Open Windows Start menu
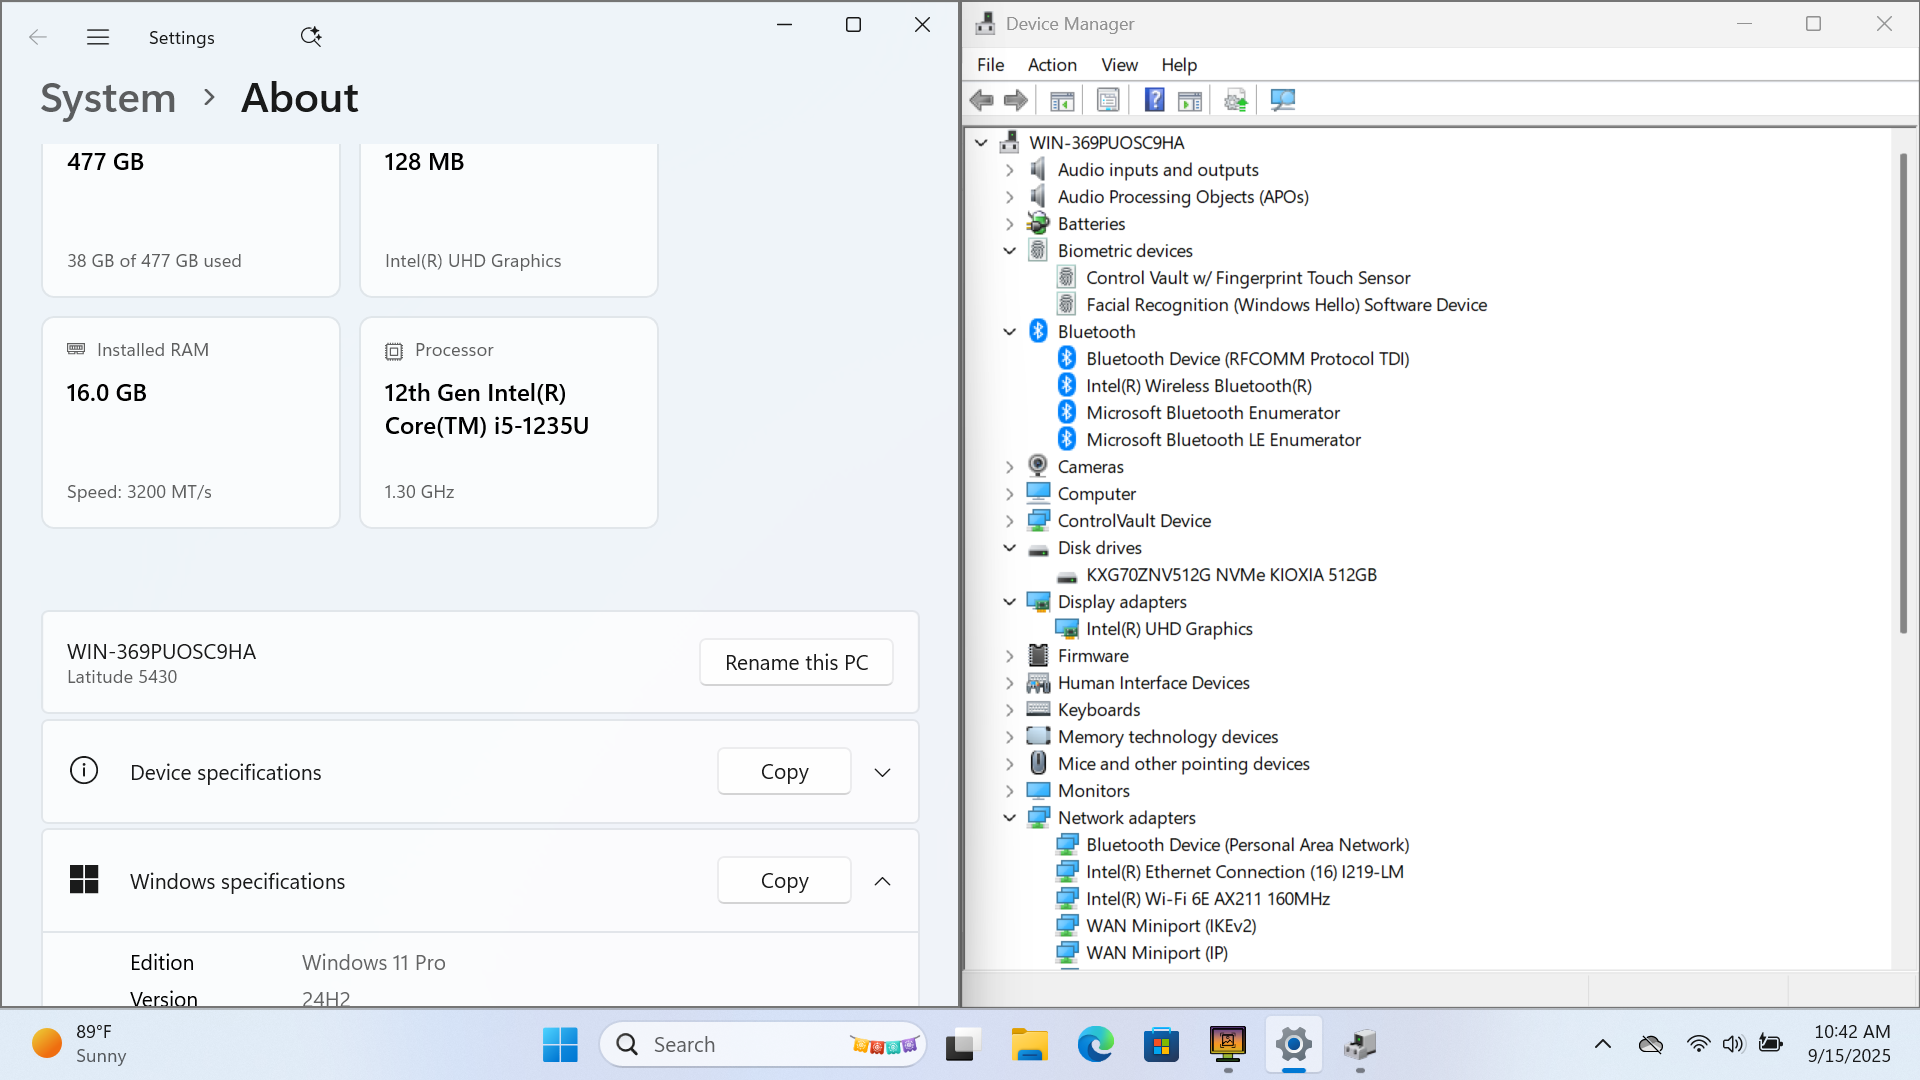Viewport: 1920px width, 1080px height. pos(560,1044)
